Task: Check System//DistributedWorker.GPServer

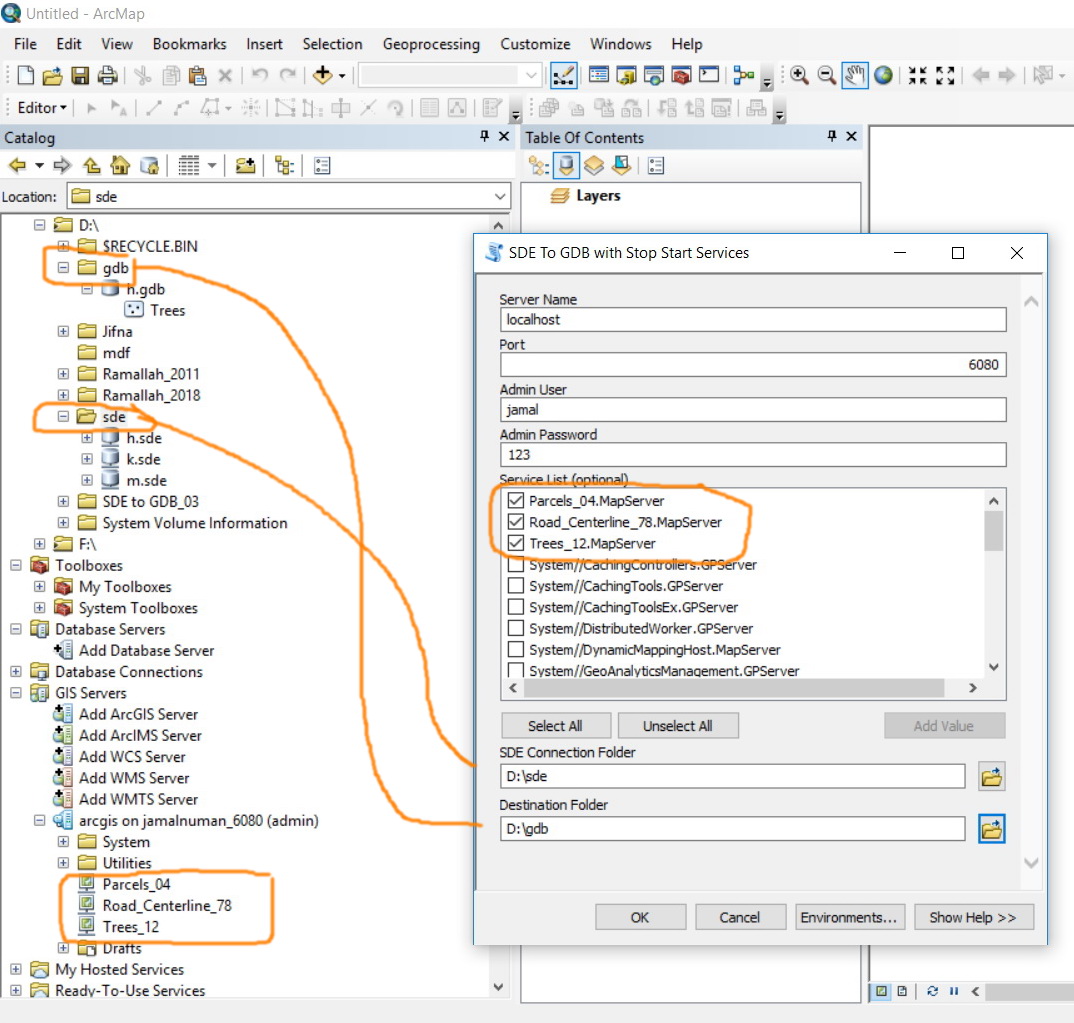Action: click(516, 629)
